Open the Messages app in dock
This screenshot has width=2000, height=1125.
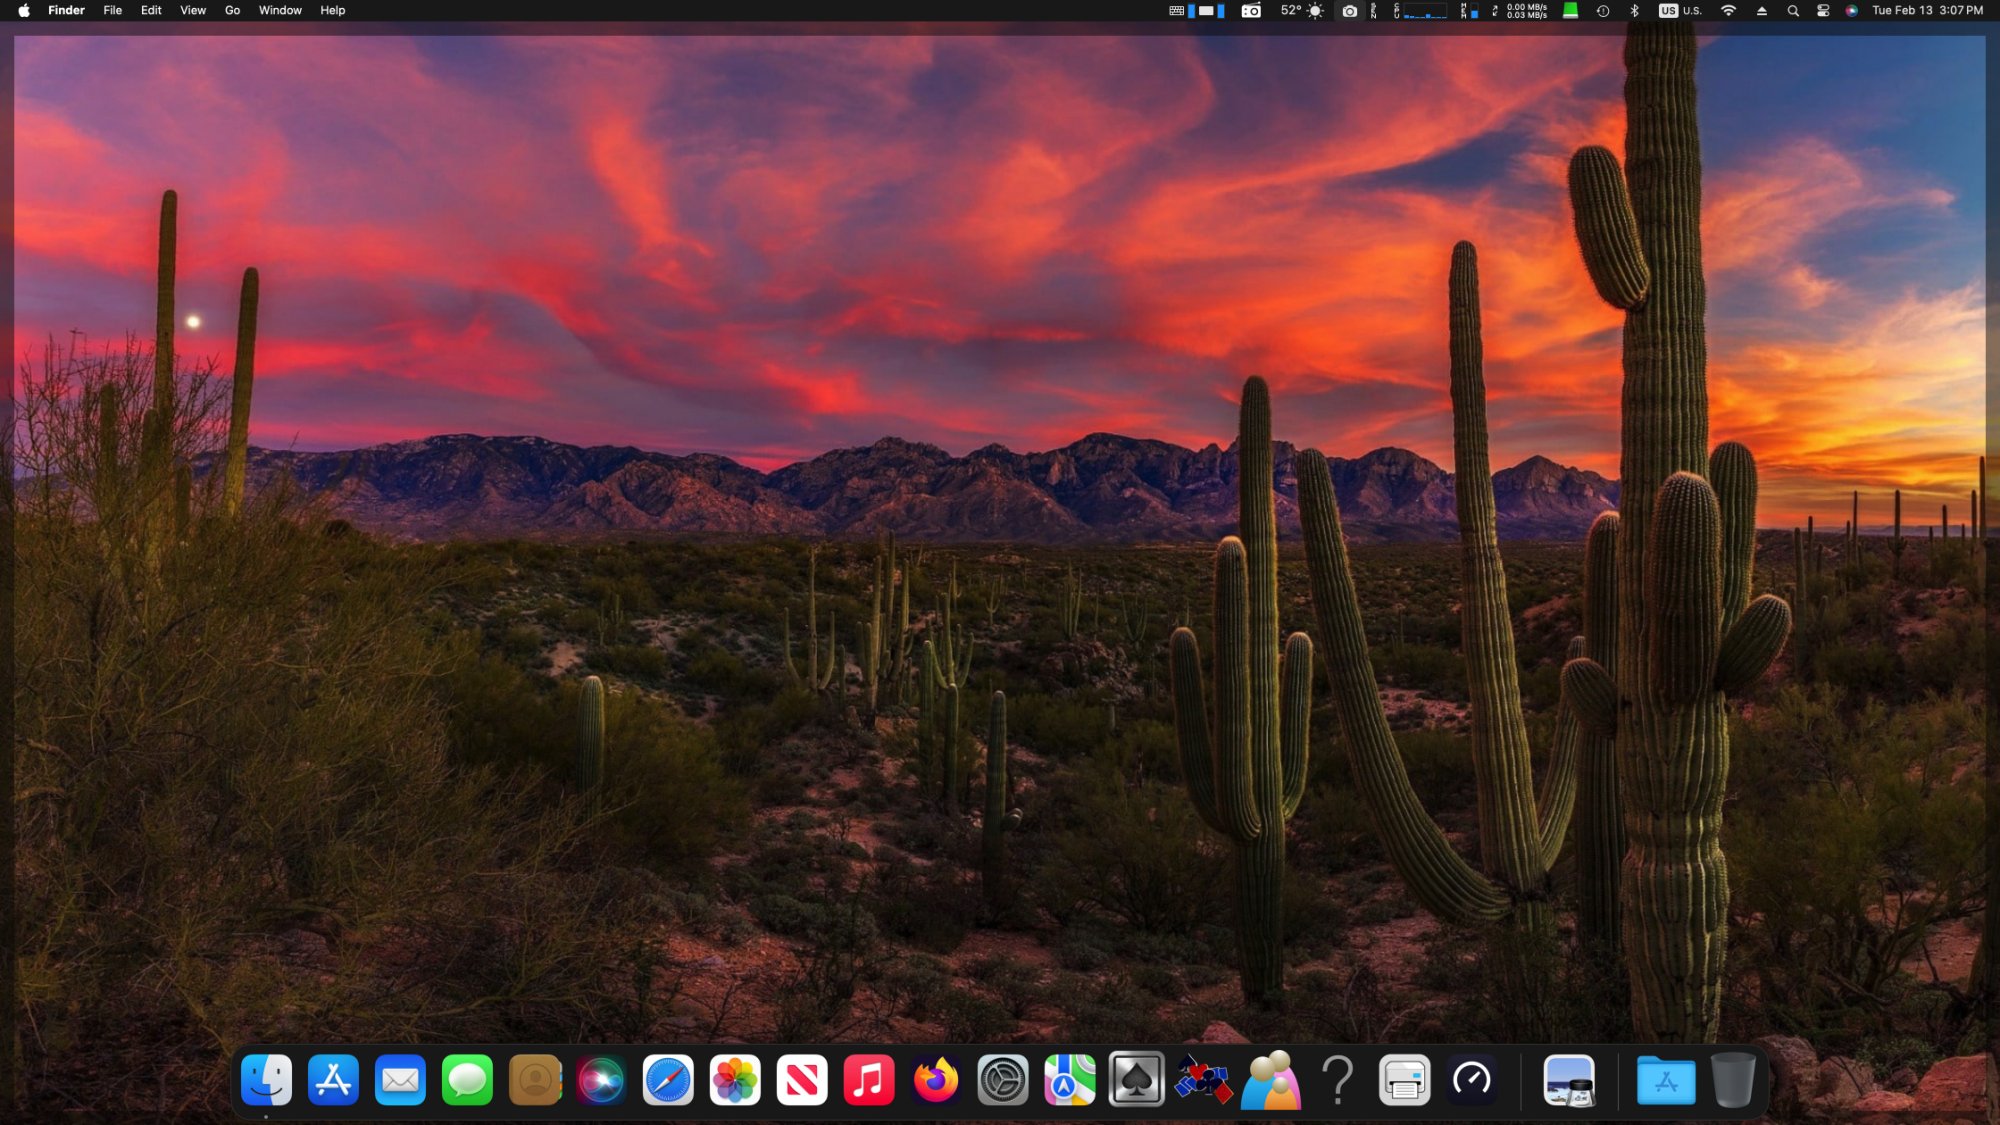467,1080
